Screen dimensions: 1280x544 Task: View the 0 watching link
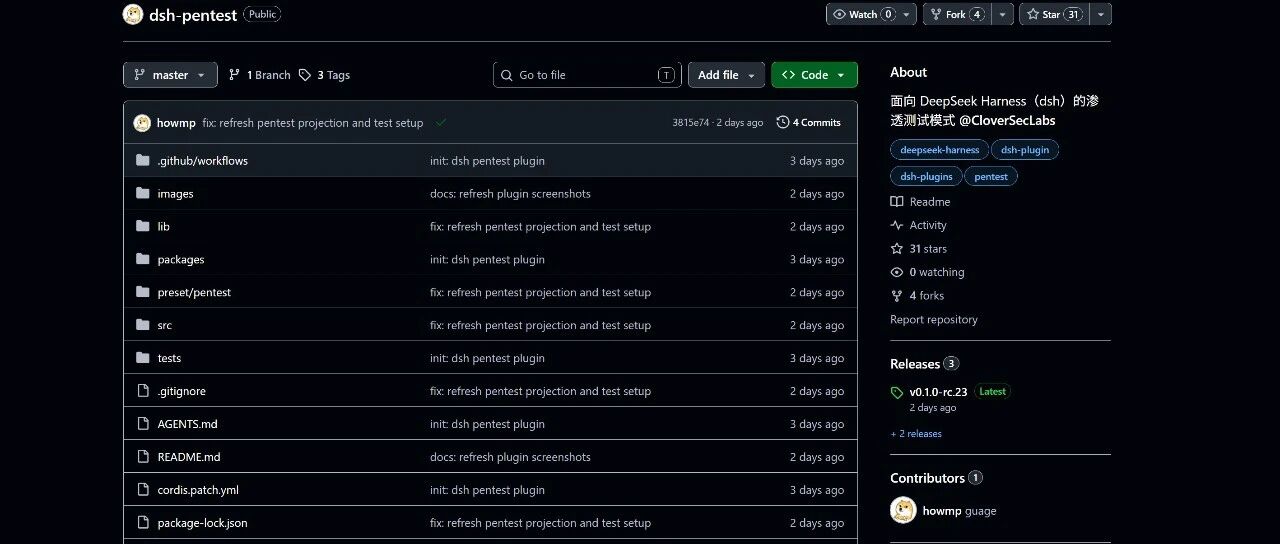click(927, 272)
